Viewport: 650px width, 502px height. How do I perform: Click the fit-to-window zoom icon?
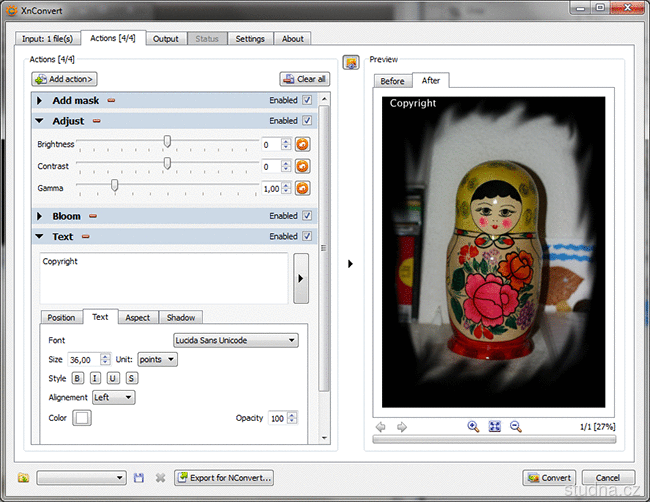tap(494, 427)
